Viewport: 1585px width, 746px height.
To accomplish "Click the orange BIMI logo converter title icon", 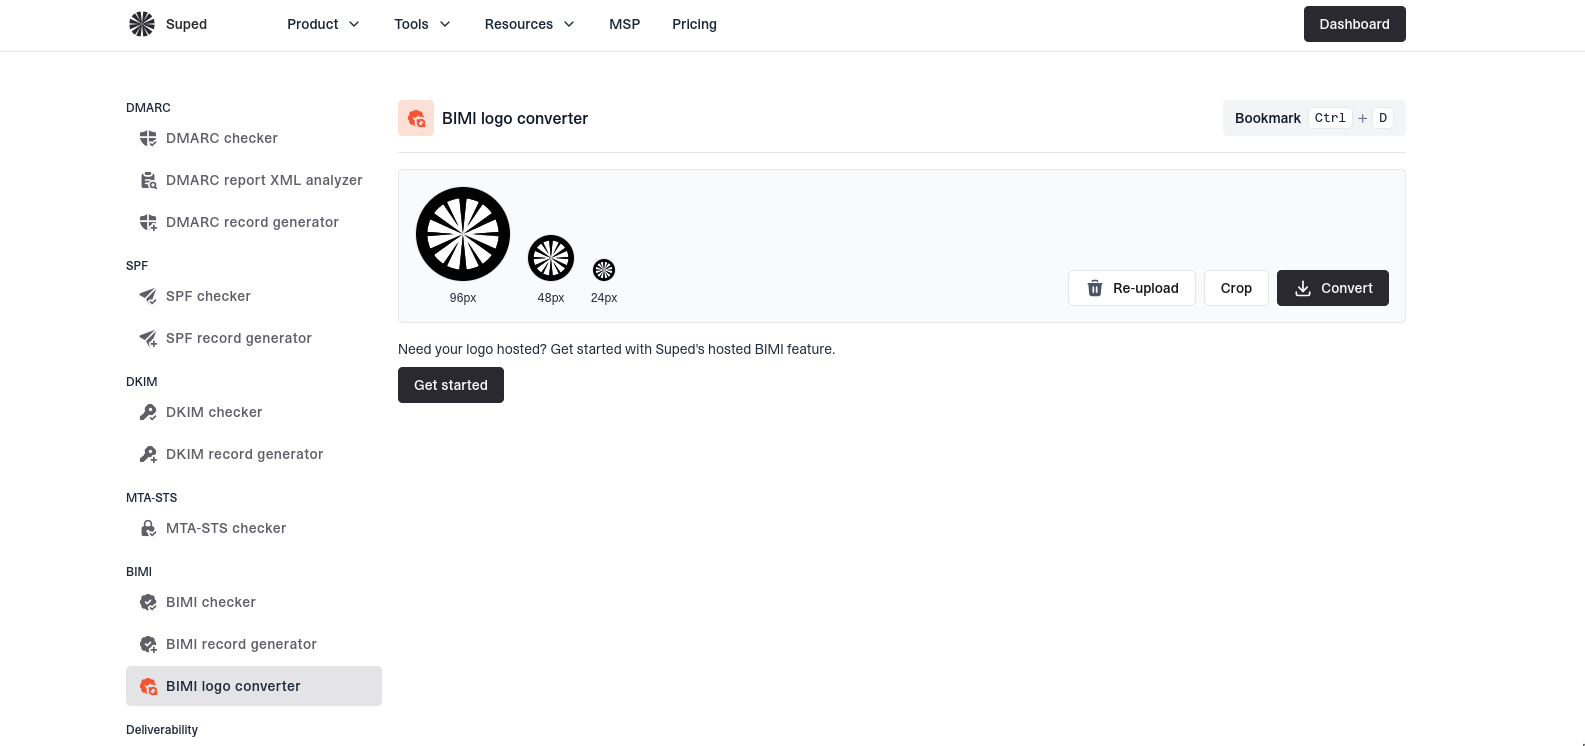I will (416, 118).
